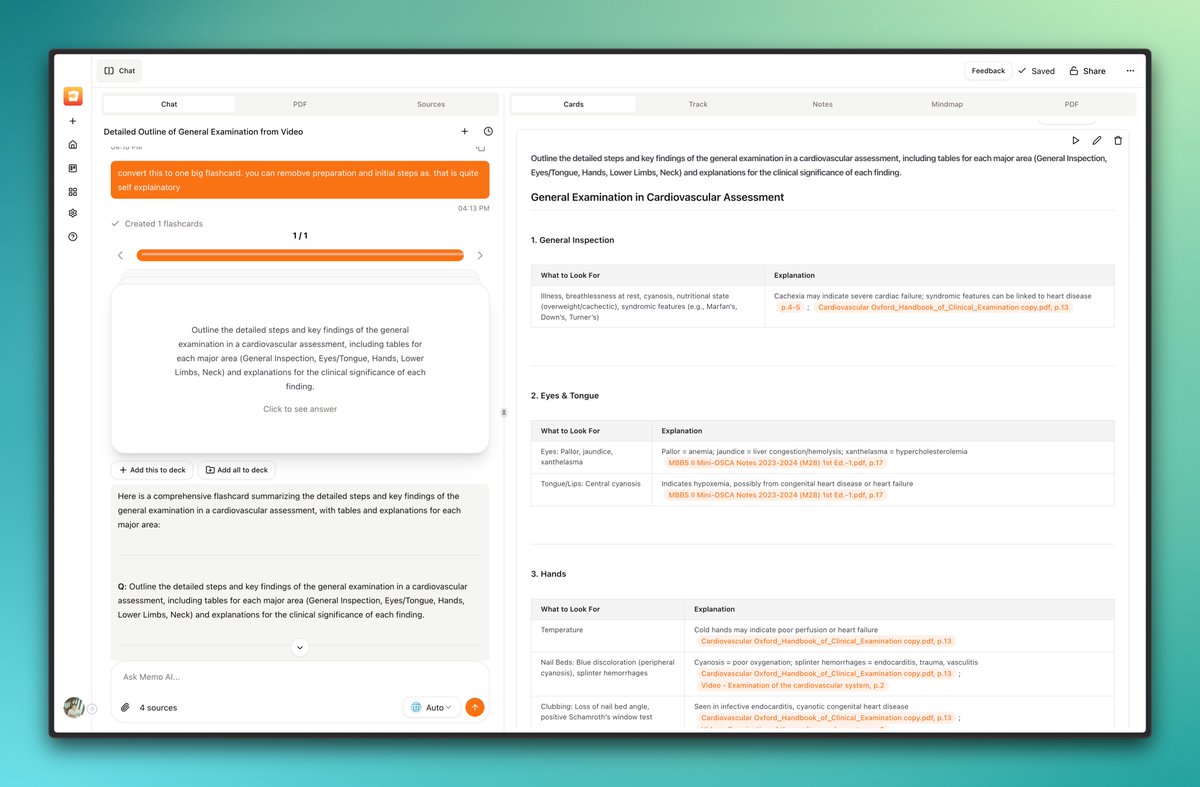Play the flashcard with the play icon

1075,141
